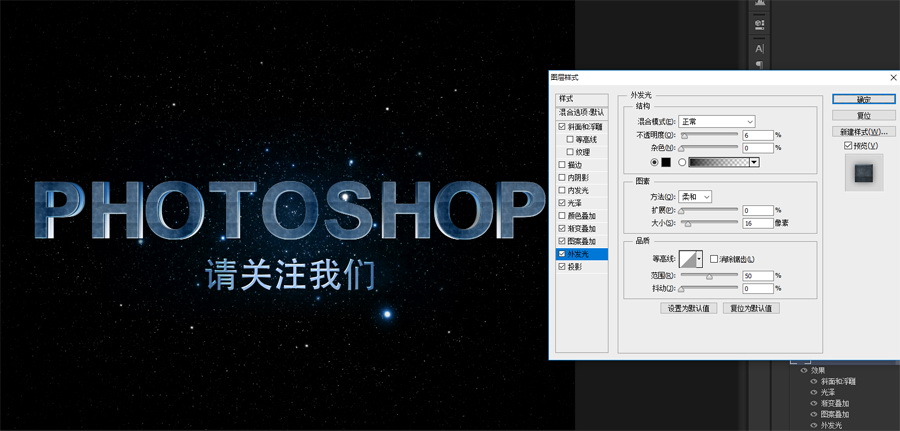
Task: Uncheck the 外发光 effect checkbox
Action: tap(562, 254)
